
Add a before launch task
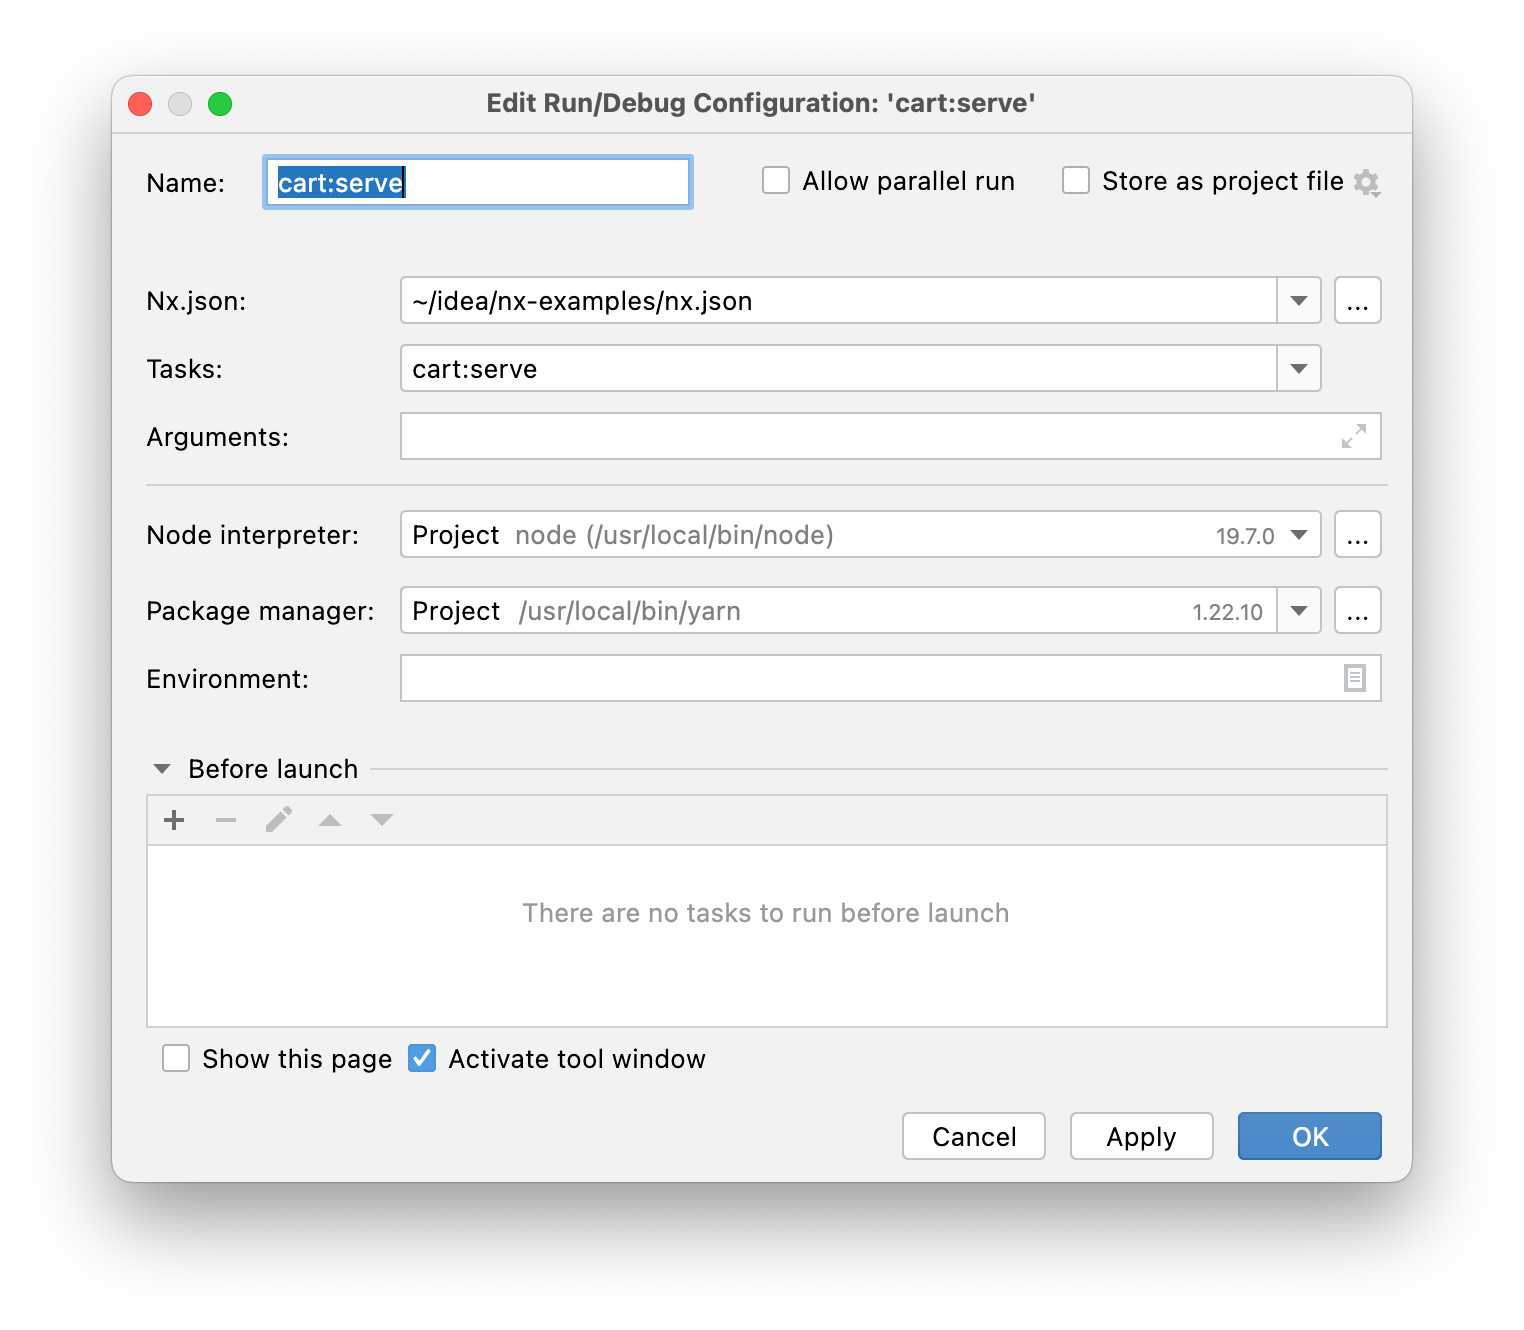pyautogui.click(x=173, y=819)
